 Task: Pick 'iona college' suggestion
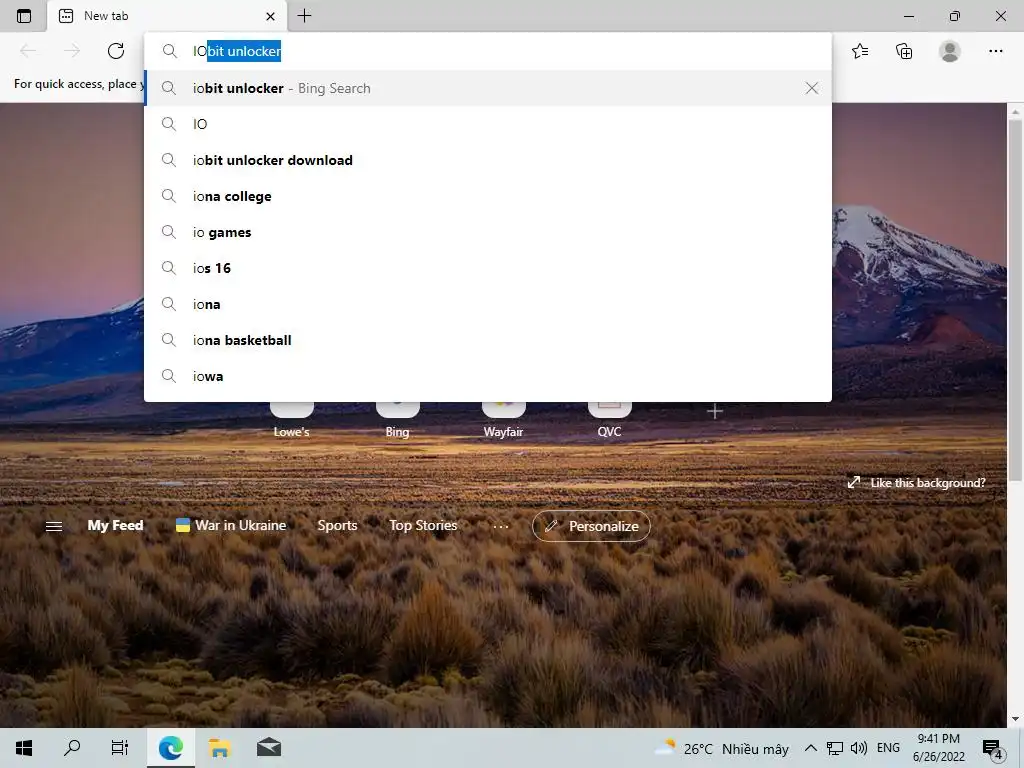point(487,196)
